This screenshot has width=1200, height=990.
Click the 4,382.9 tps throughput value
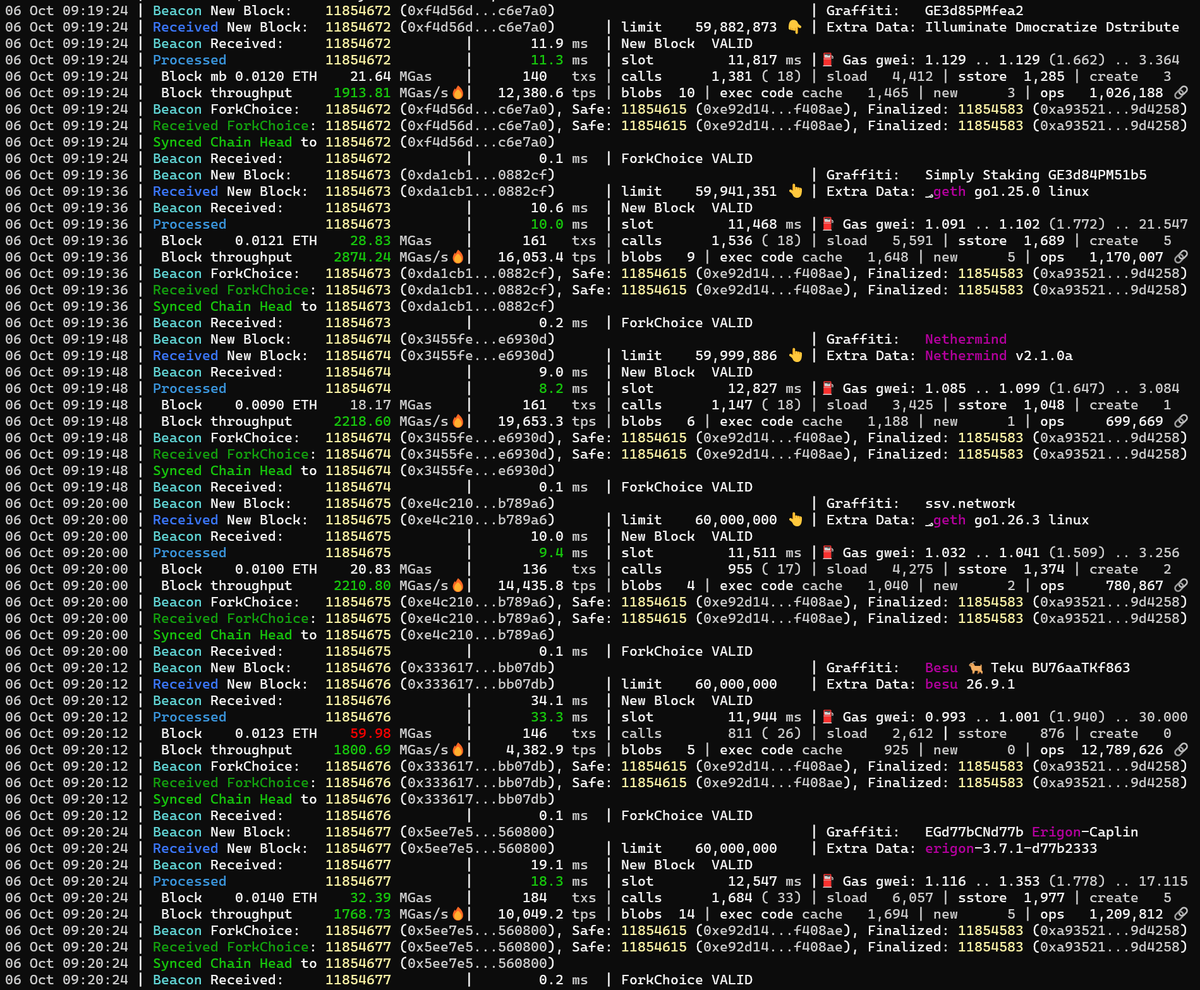tap(533, 750)
